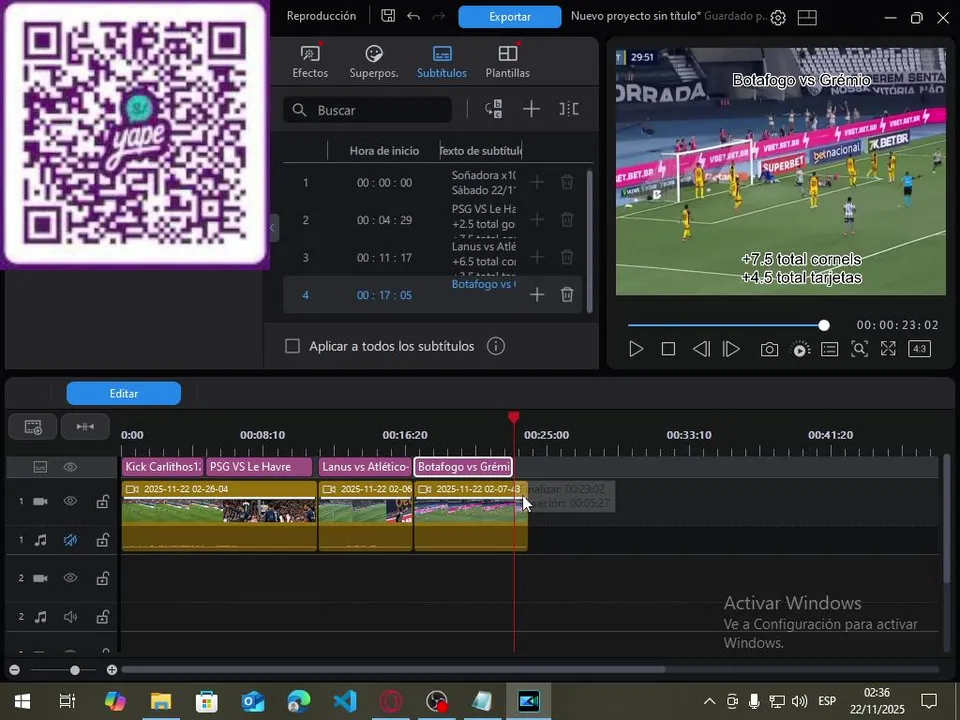
Task: Click the subtitle list icon under the preview
Action: tap(830, 349)
